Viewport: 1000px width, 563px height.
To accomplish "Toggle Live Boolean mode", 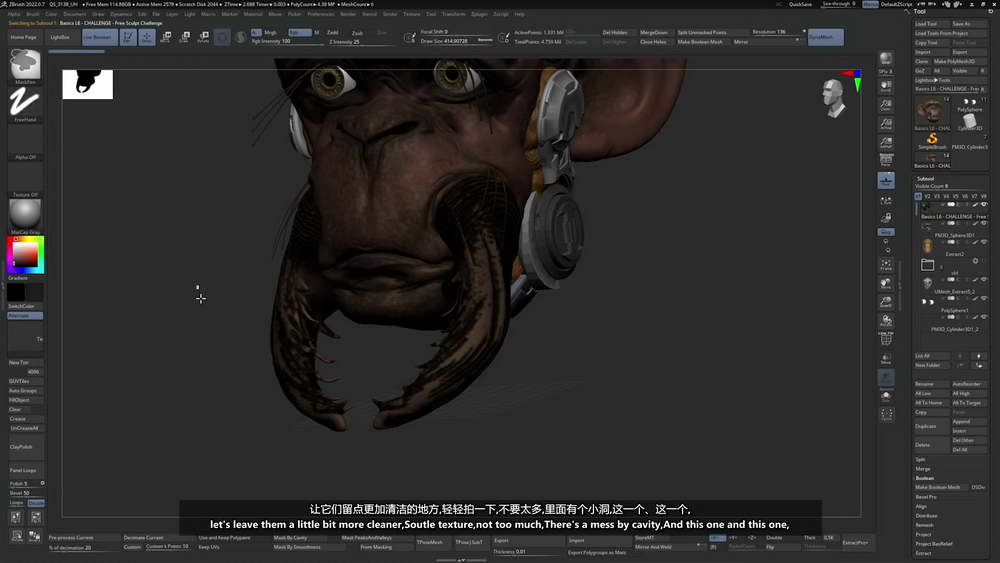I will click(99, 37).
